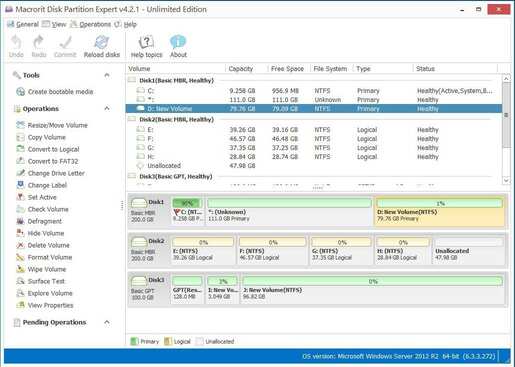Open the General menu
The image size is (515, 367).
[23, 24]
